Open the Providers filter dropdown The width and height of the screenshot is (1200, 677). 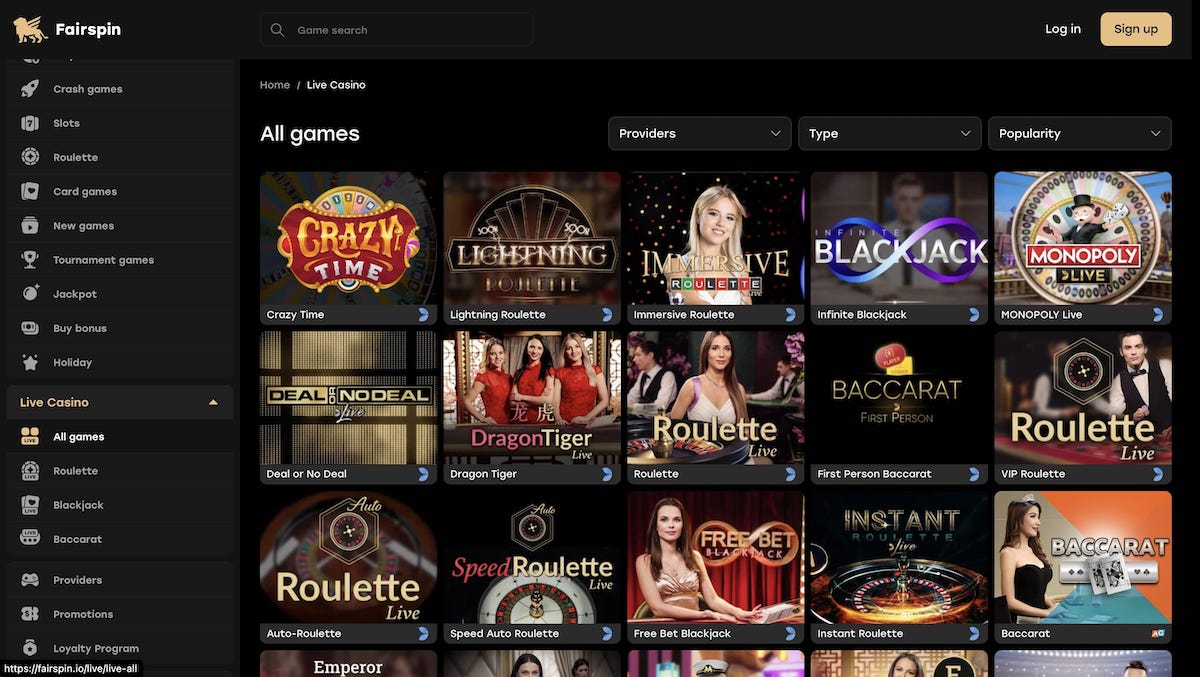tap(699, 133)
